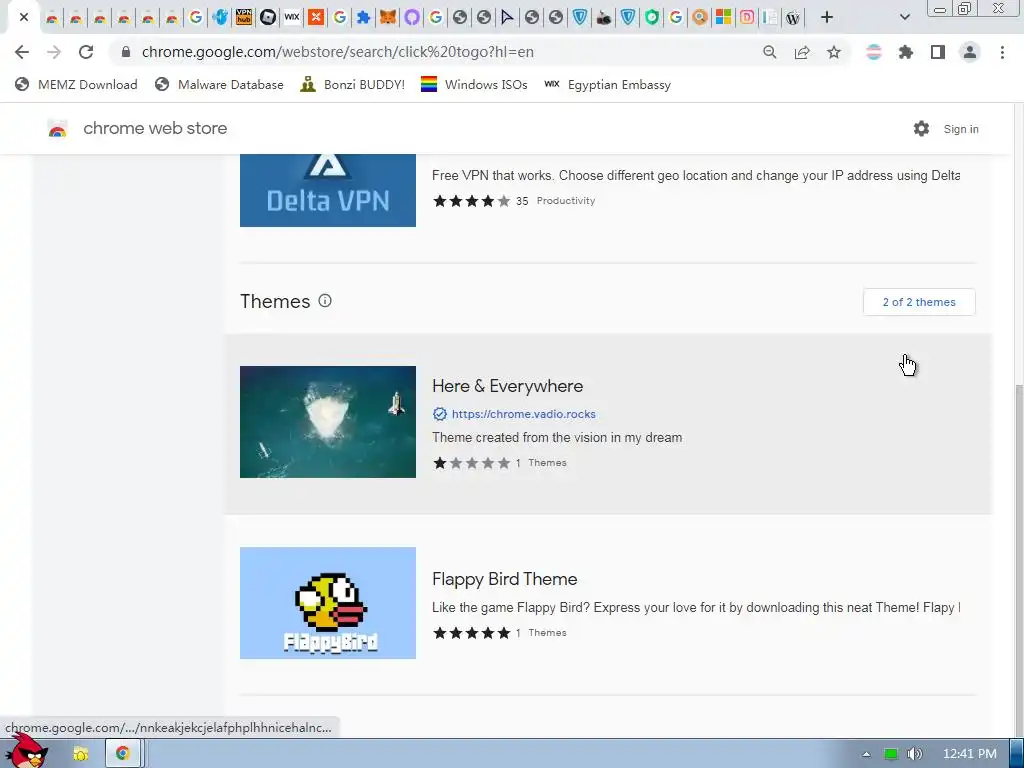Show info icon beside Themes heading

tap(325, 300)
